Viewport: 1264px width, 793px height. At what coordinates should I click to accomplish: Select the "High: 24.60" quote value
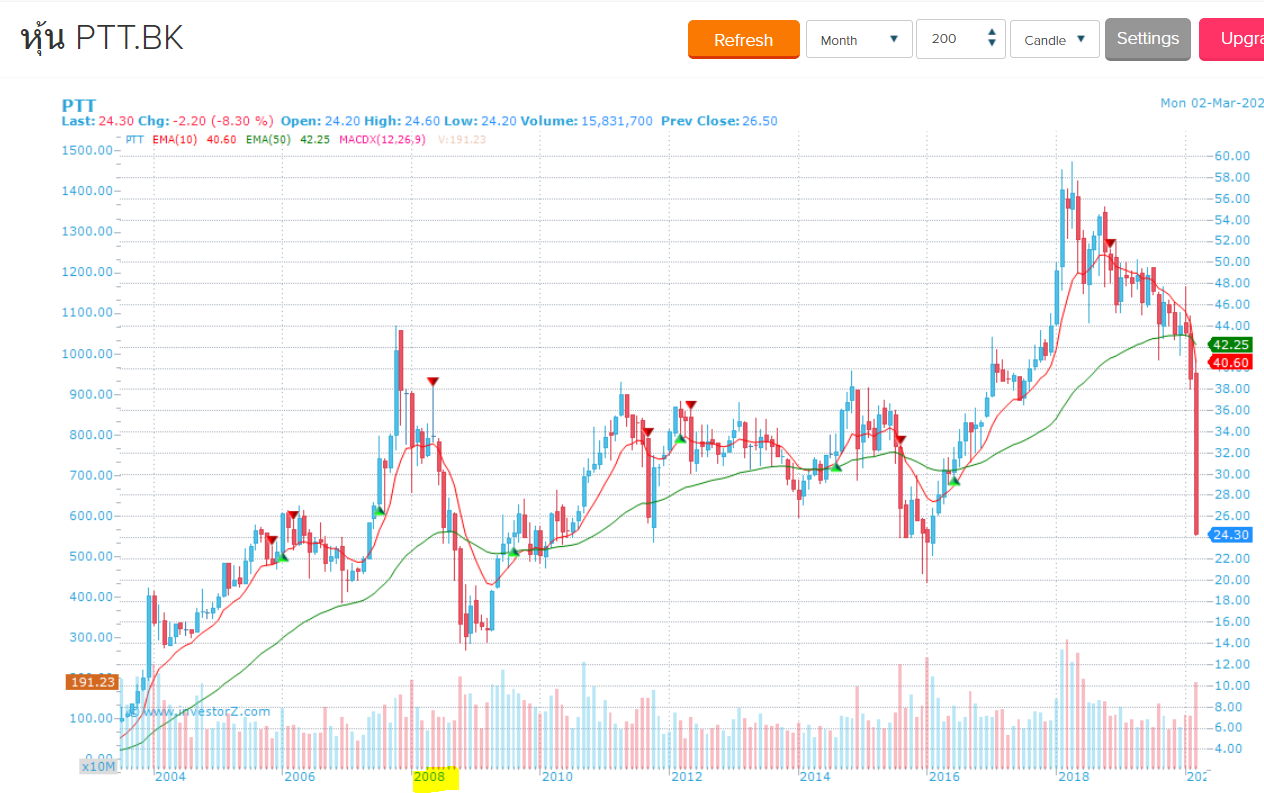tap(402, 121)
